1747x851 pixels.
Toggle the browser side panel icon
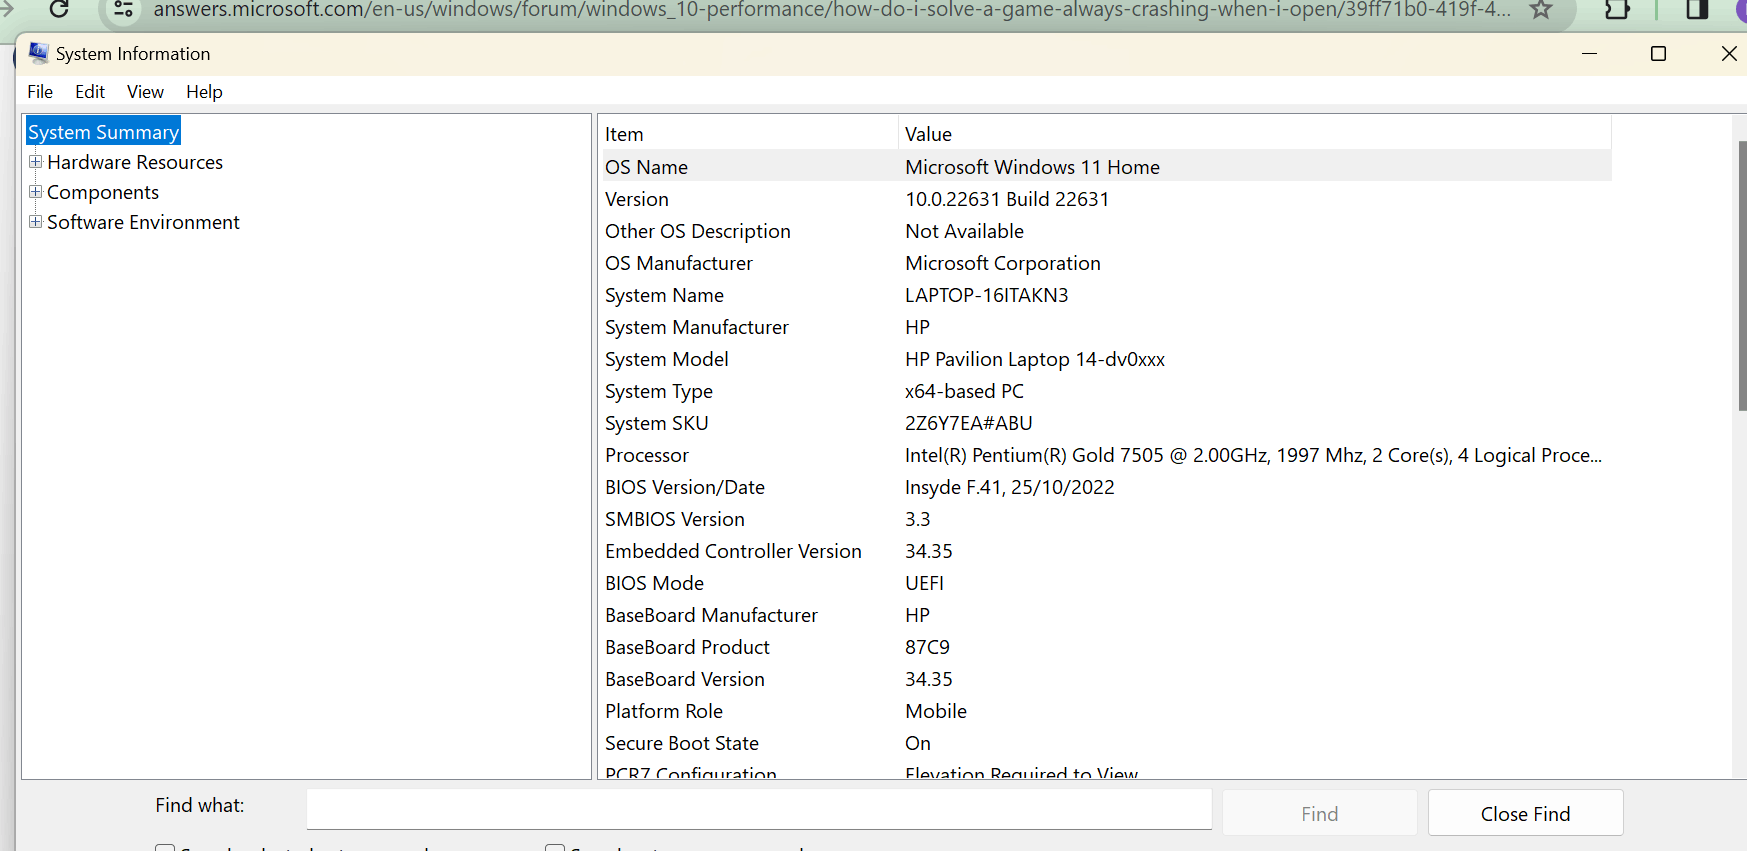[x=1697, y=9]
